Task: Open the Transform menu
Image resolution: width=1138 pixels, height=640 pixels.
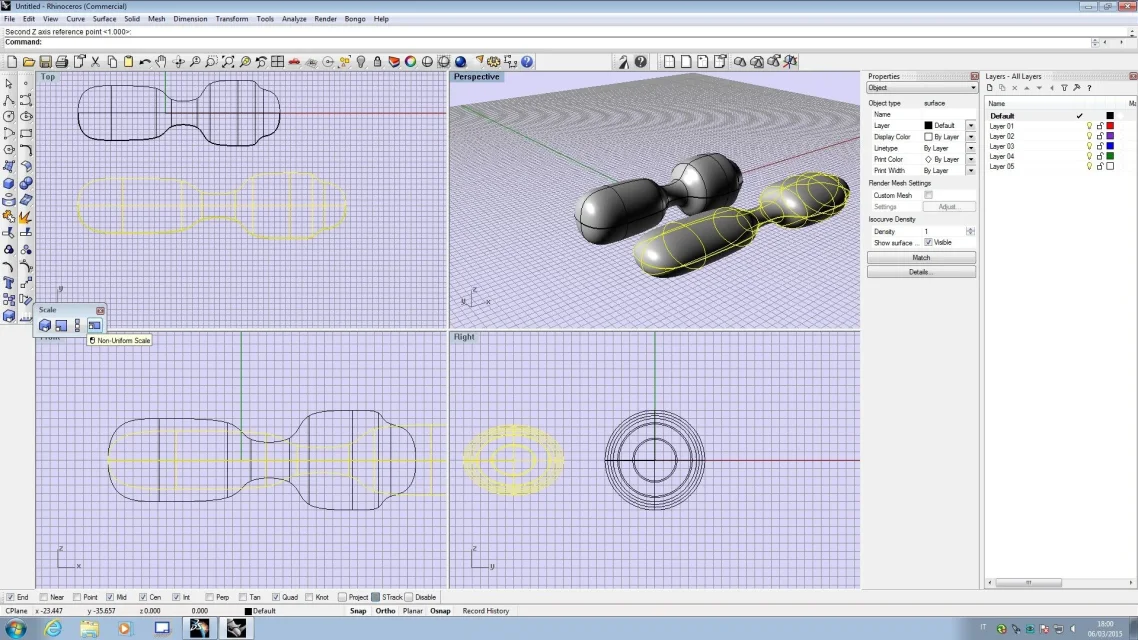Action: (x=232, y=19)
